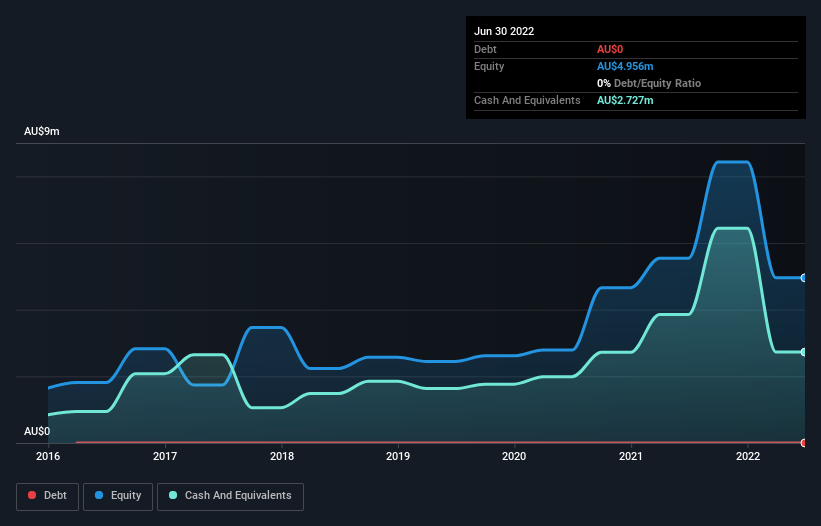821x526 pixels.
Task: Click the 2016 x-axis label
Action: (x=48, y=456)
